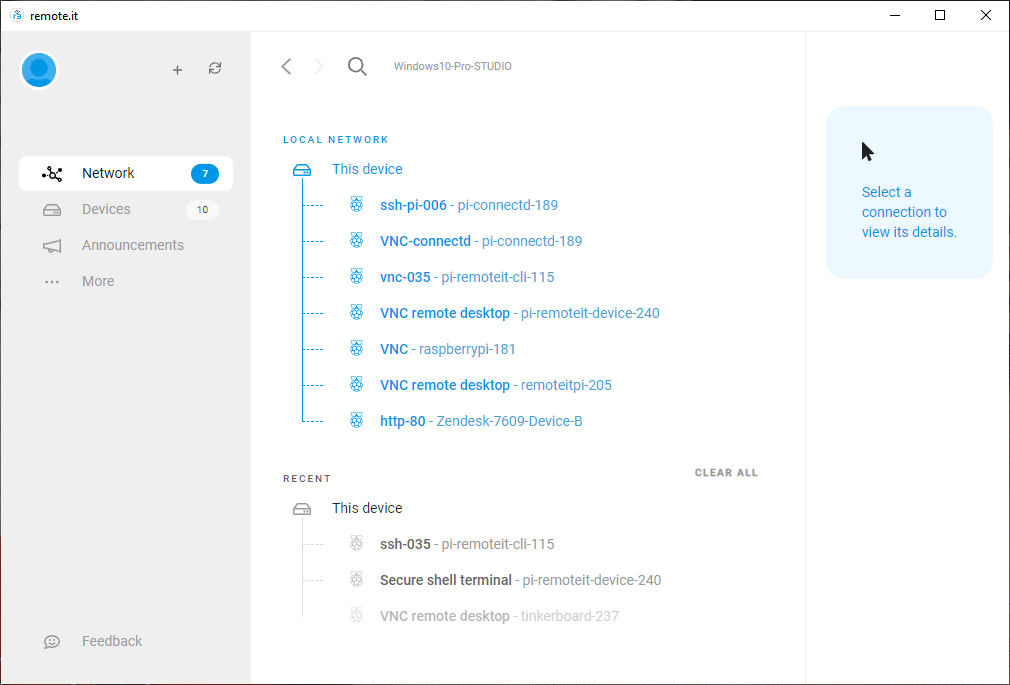The height and width of the screenshot is (685, 1010).
Task: Click the Devices sidebar drive icon
Action: (52, 209)
